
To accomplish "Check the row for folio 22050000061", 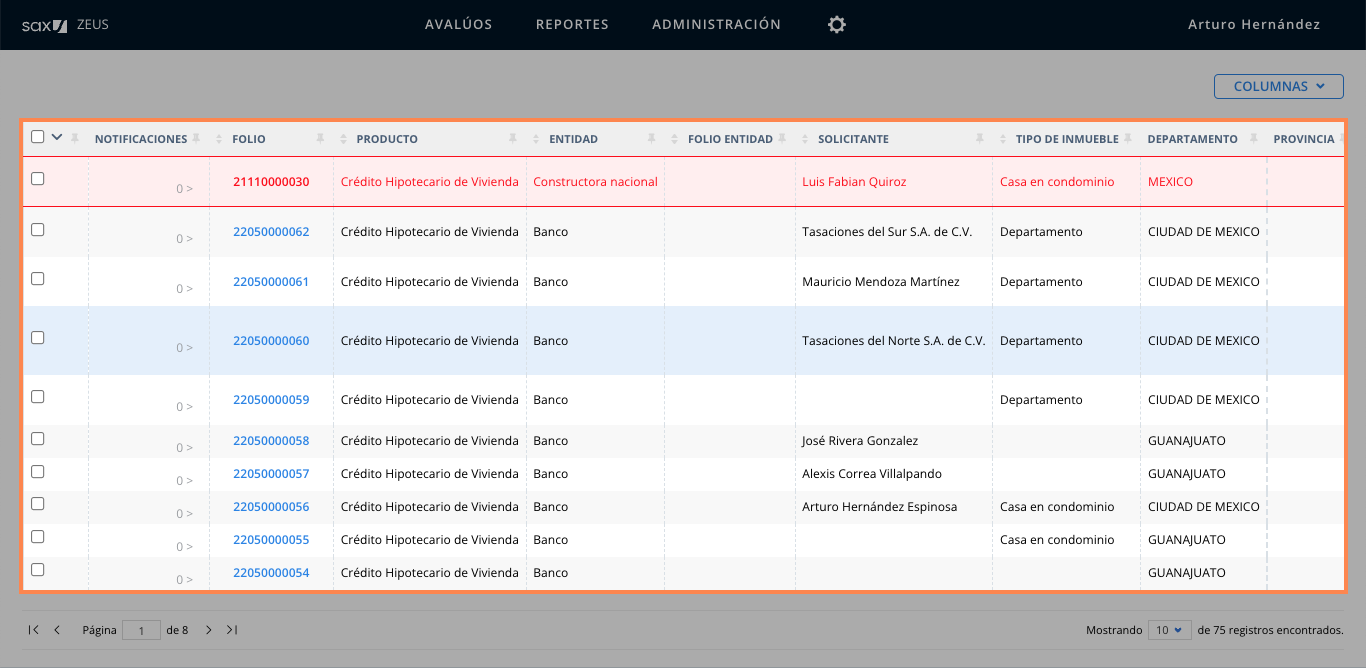I will click(x=38, y=279).
